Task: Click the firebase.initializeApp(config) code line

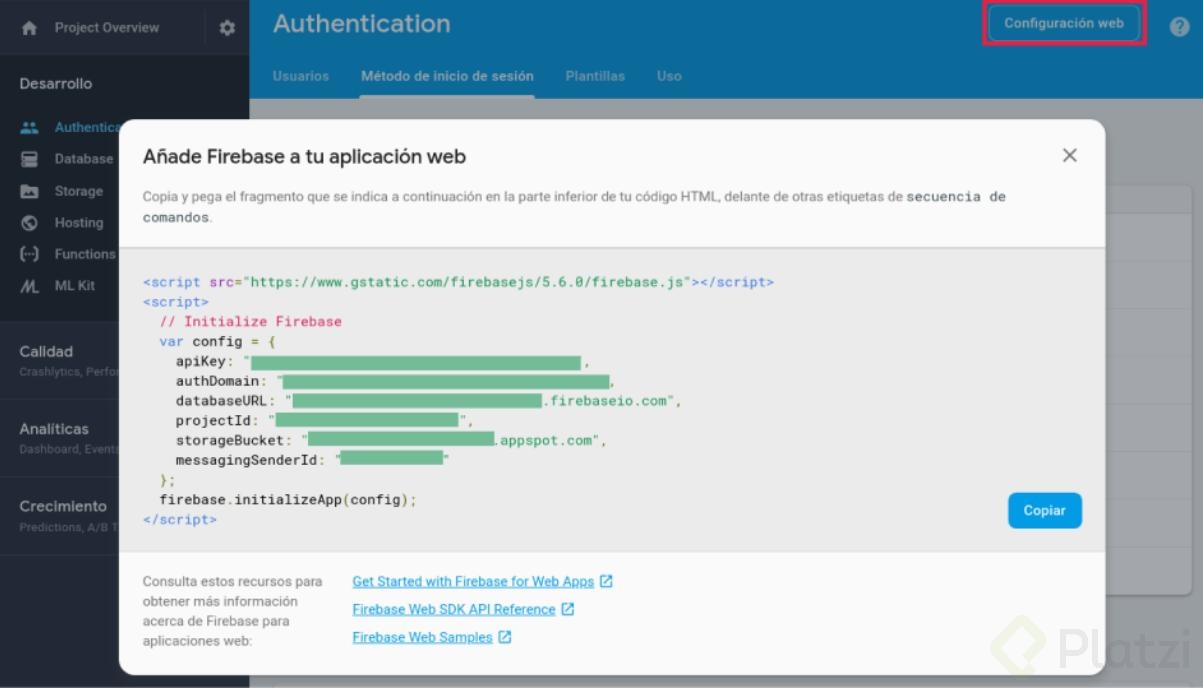Action: point(287,499)
